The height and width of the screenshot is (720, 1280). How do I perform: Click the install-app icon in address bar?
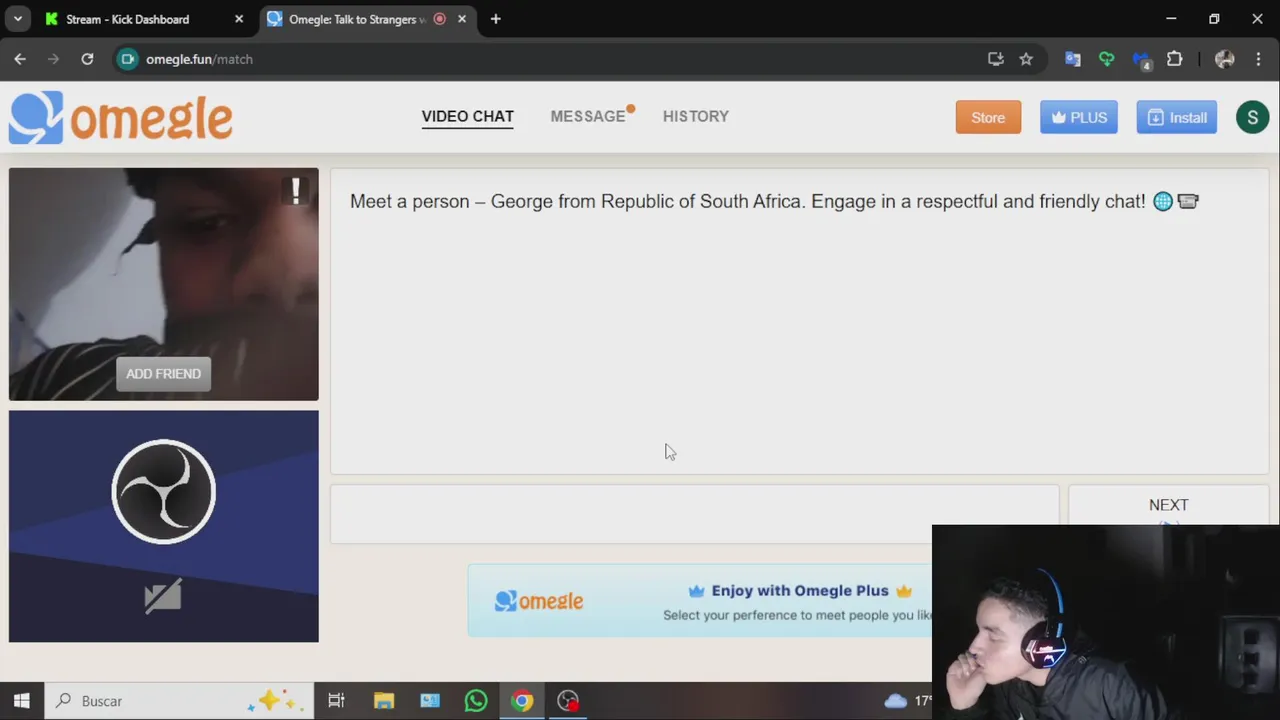pyautogui.click(x=995, y=59)
